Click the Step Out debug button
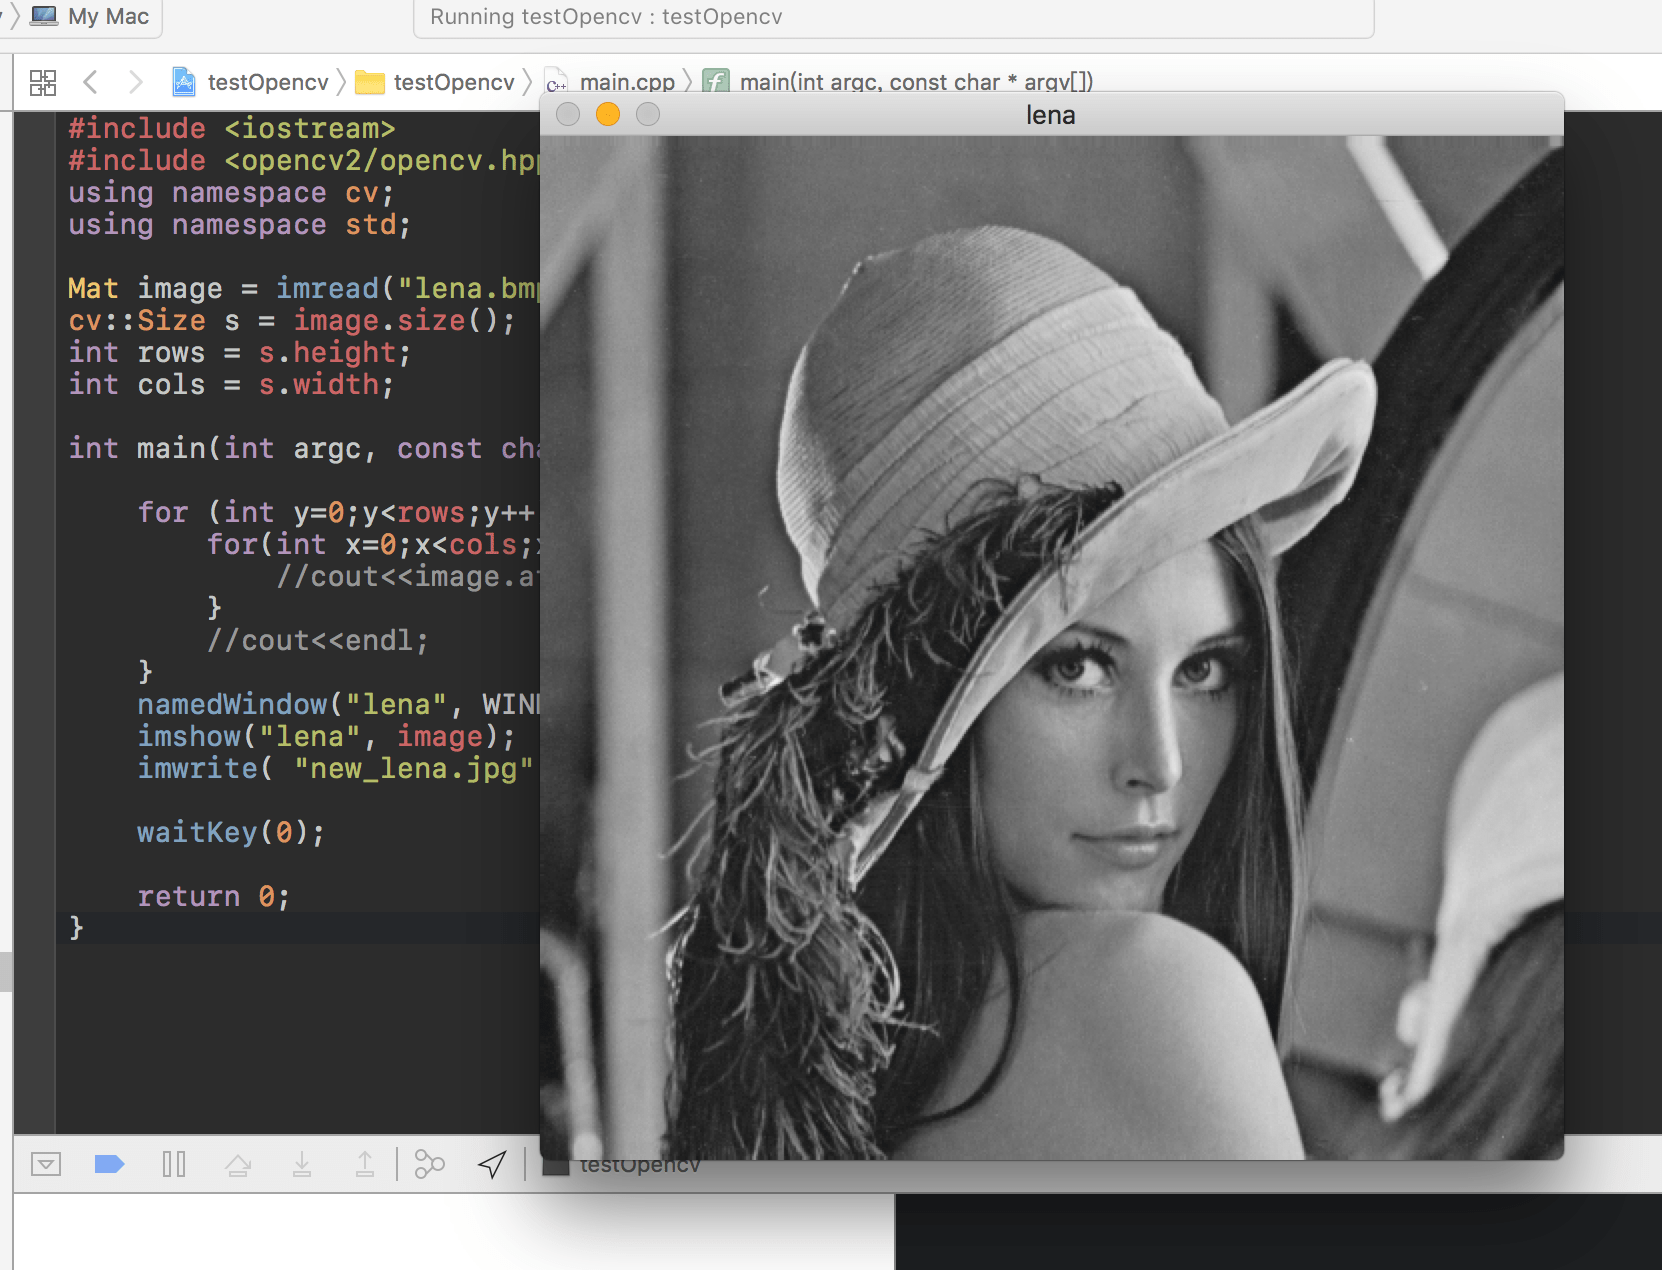This screenshot has height=1270, width=1662. pos(365,1164)
